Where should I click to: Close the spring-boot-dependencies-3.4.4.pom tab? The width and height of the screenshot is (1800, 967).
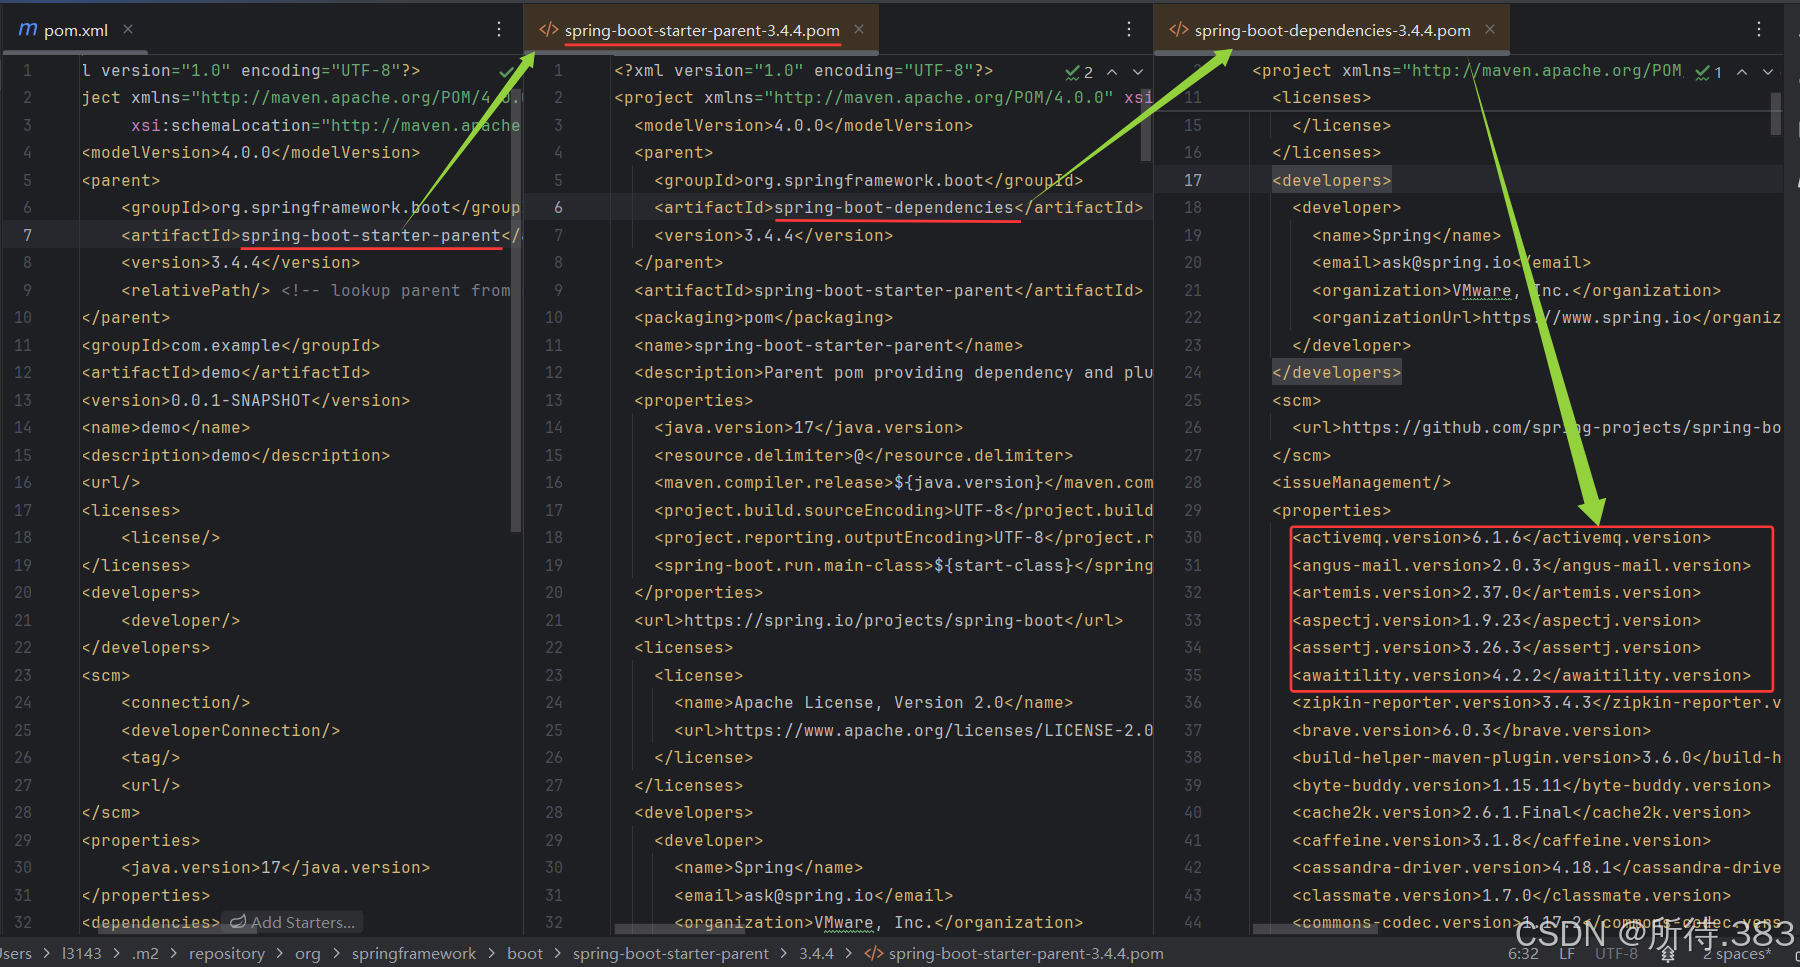(1490, 30)
